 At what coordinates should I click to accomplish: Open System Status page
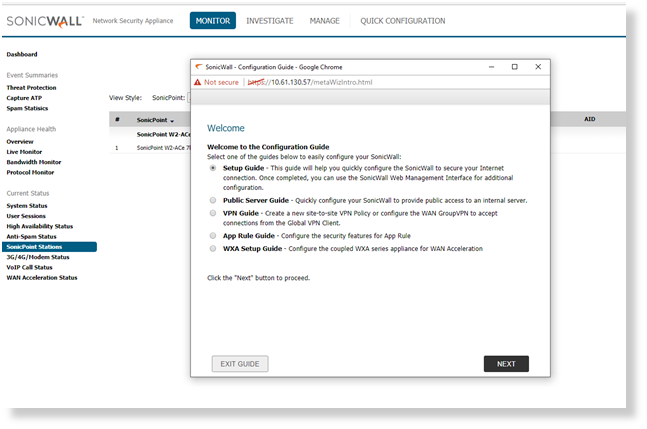coord(27,206)
